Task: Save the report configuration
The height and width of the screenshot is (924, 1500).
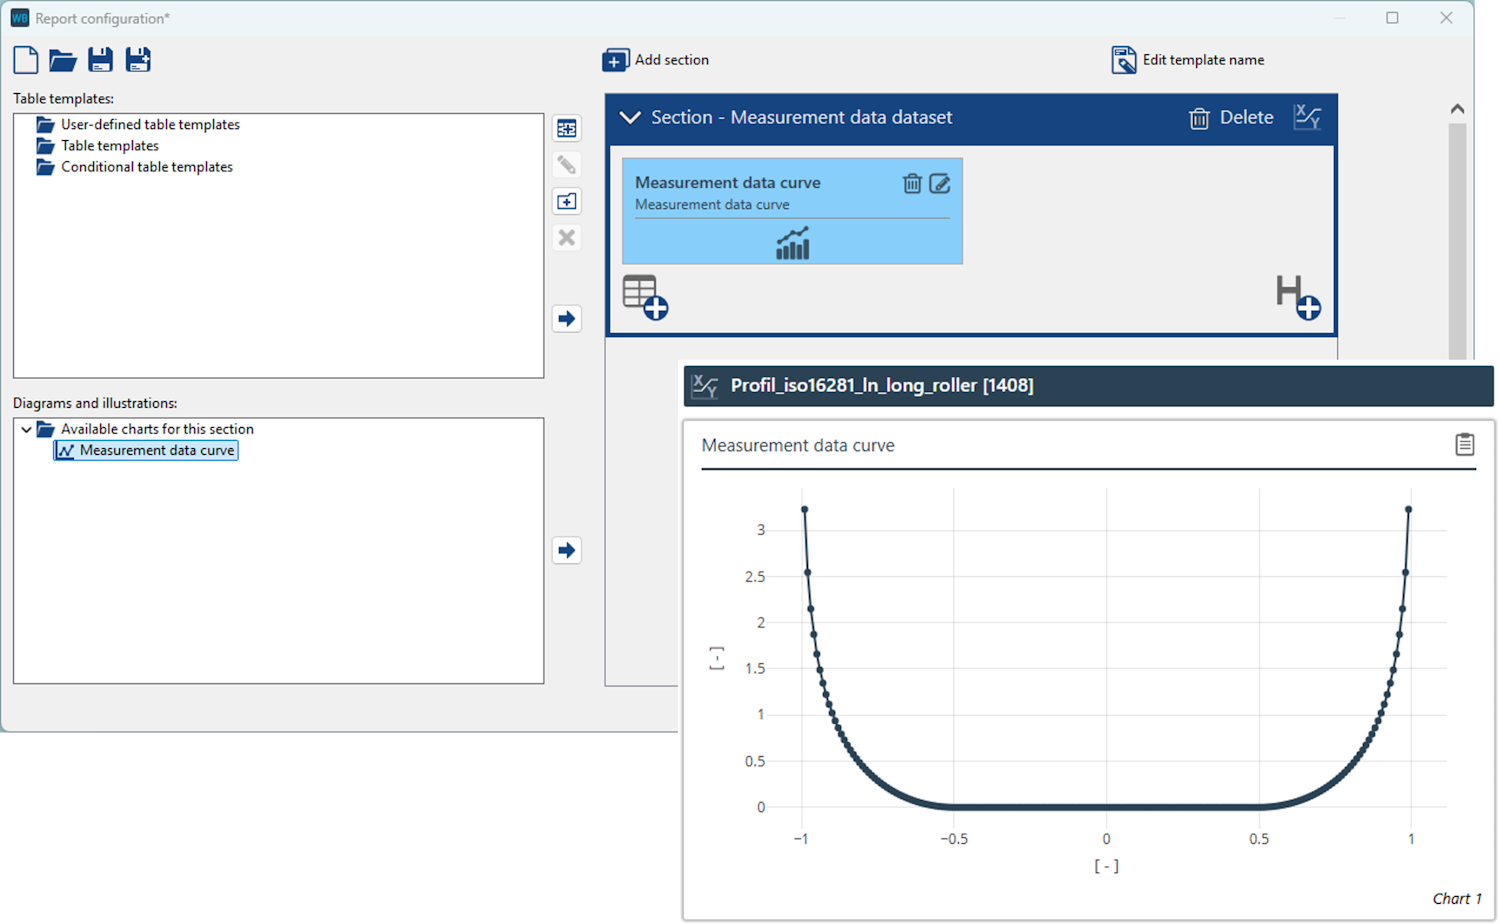Action: (100, 60)
